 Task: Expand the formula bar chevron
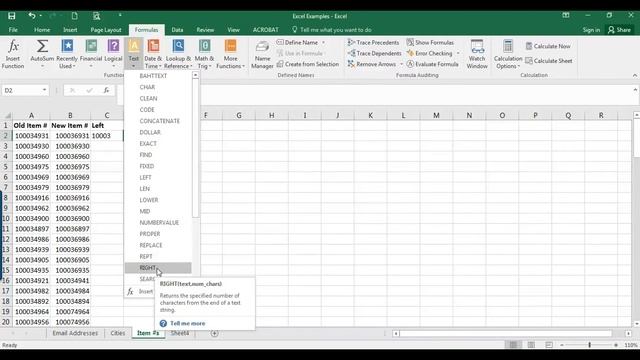(635, 90)
